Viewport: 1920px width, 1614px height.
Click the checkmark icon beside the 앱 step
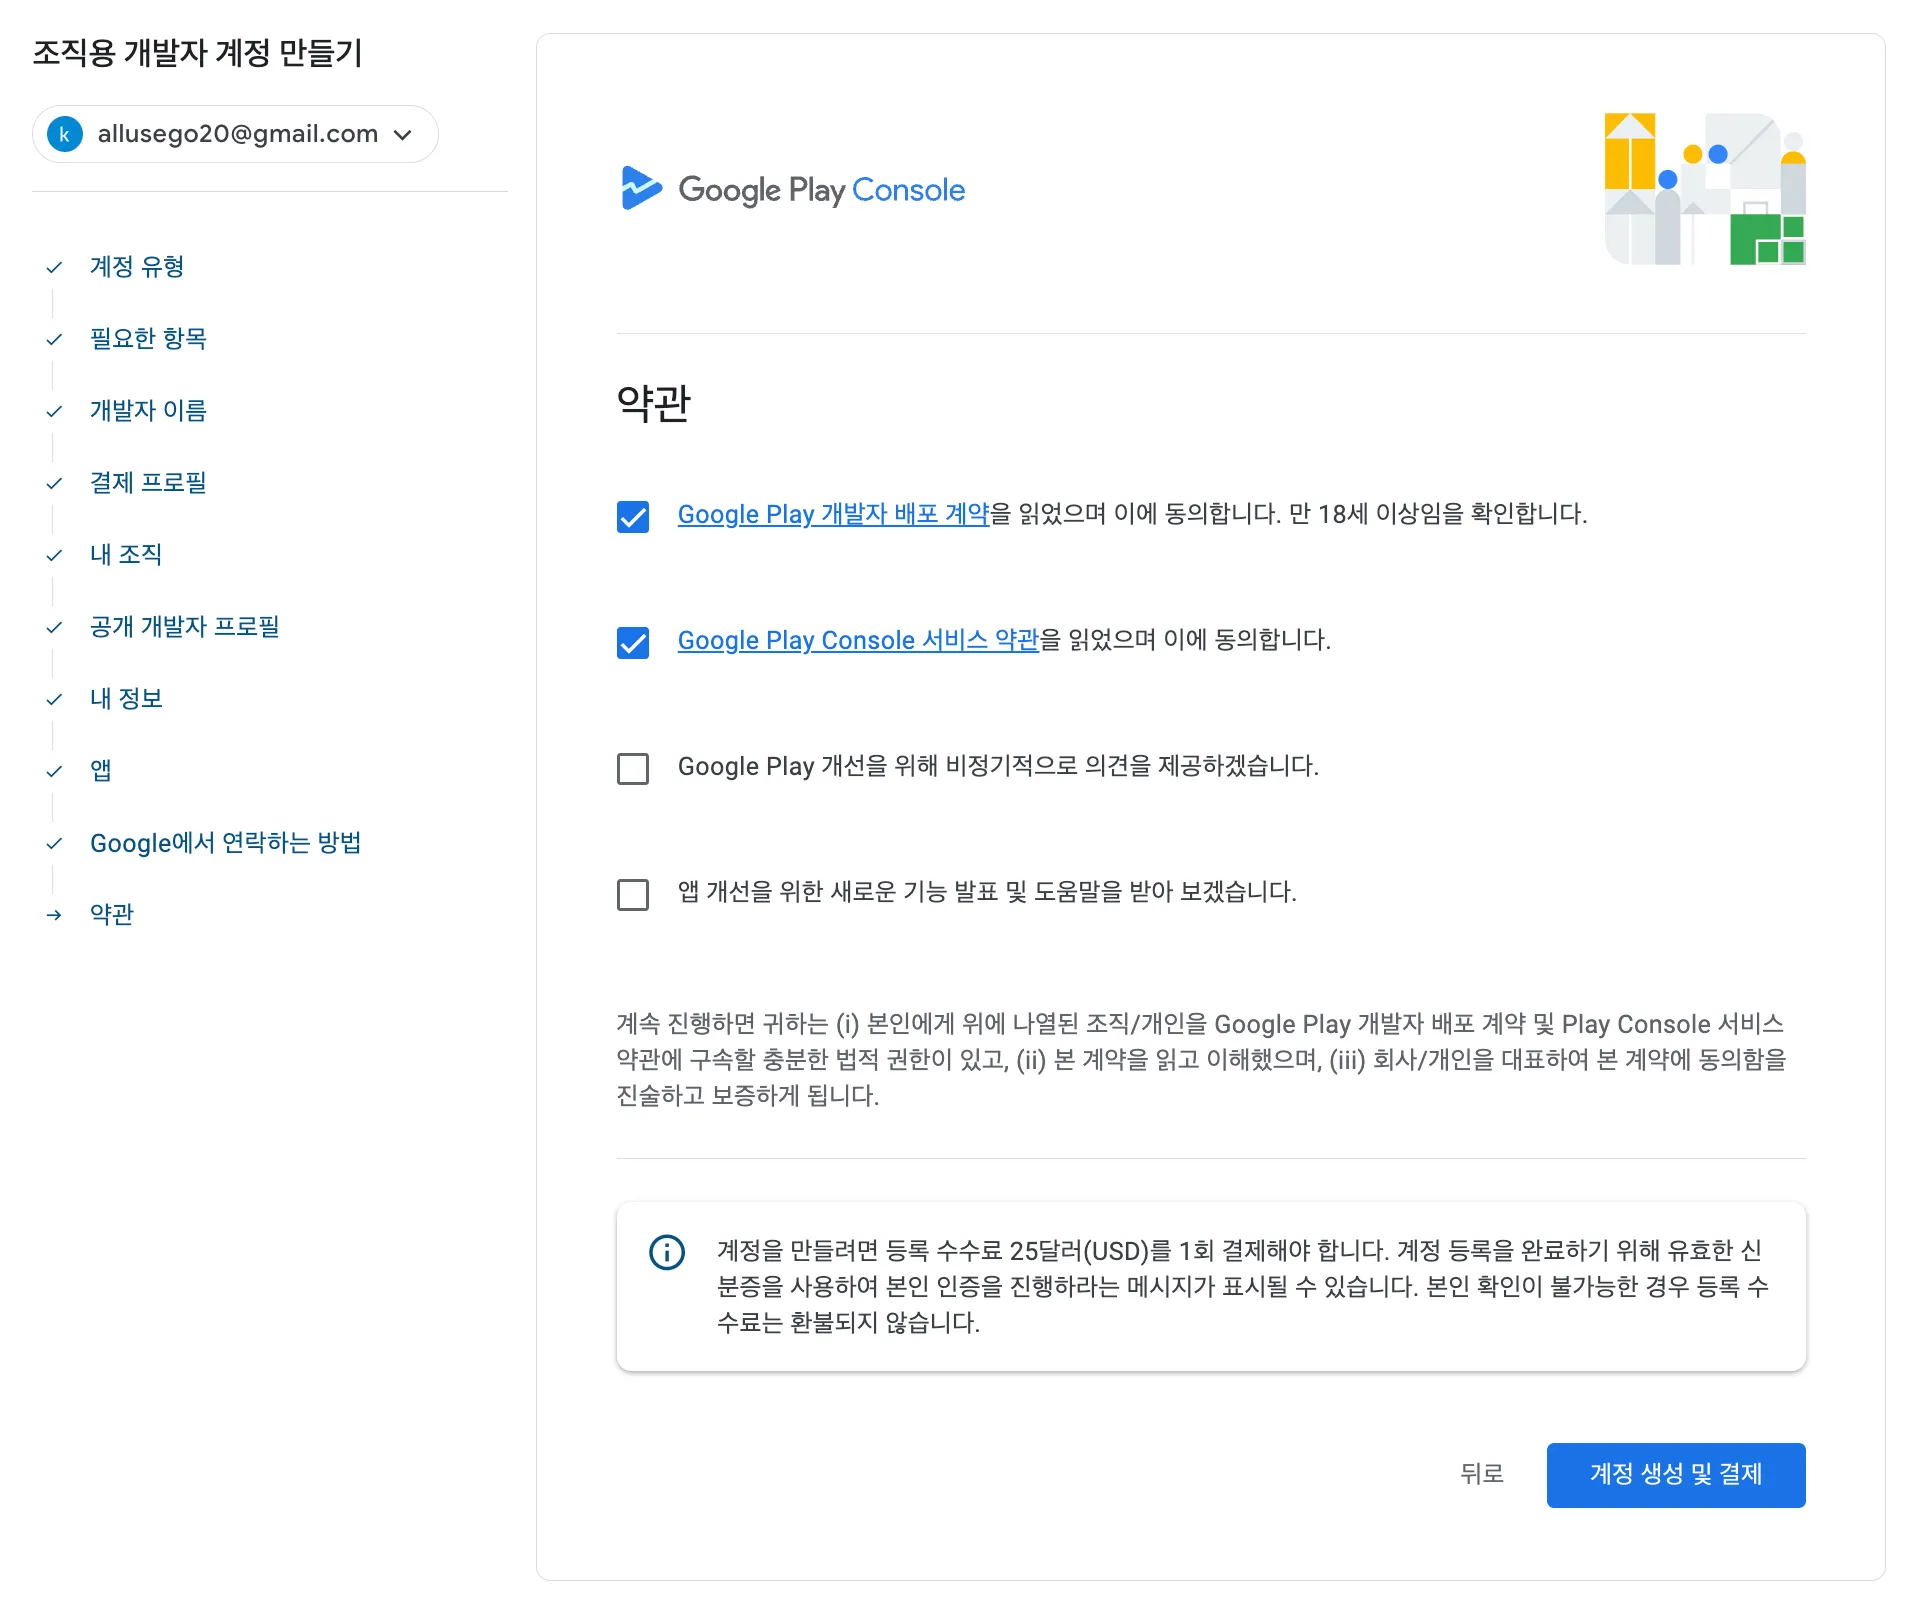[54, 771]
